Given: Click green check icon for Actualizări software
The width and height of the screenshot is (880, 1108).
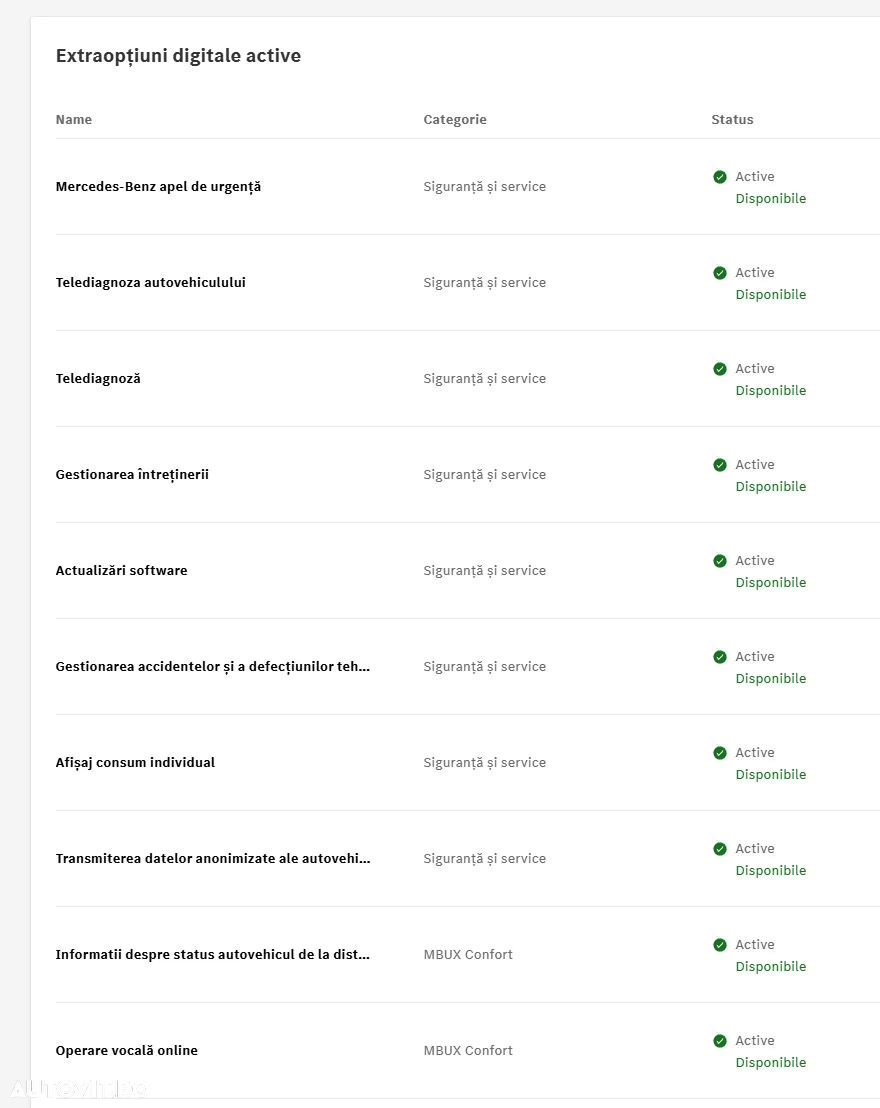Looking at the screenshot, I should (x=720, y=561).
